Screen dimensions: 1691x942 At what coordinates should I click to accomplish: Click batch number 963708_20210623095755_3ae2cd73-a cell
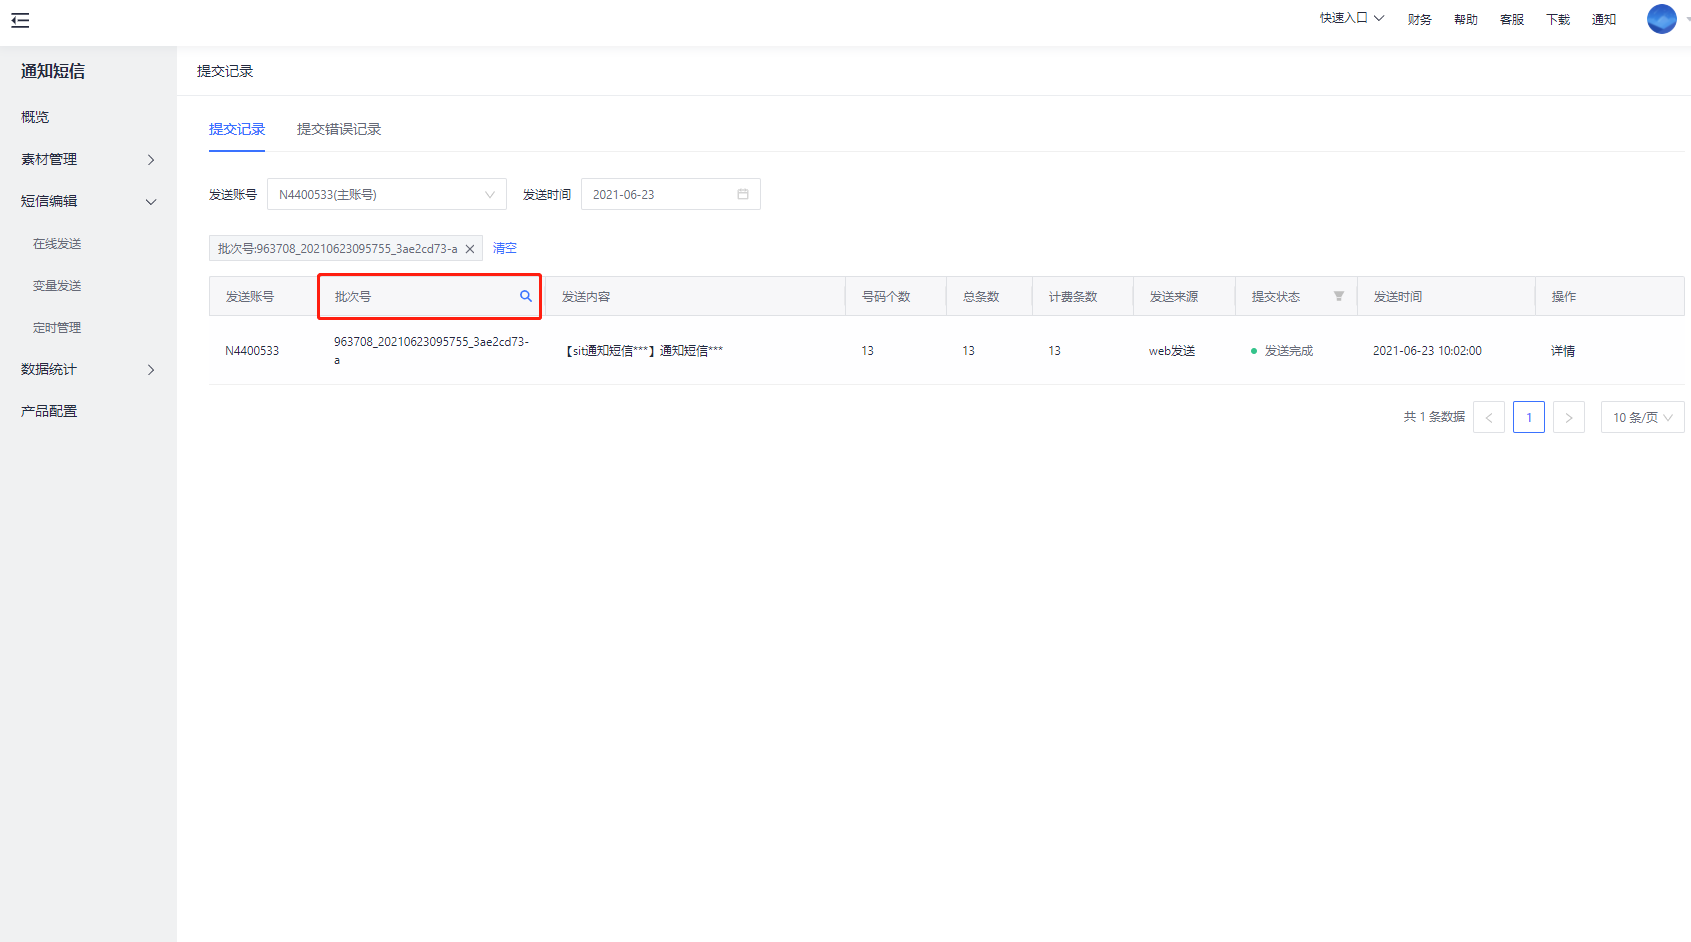coord(431,350)
